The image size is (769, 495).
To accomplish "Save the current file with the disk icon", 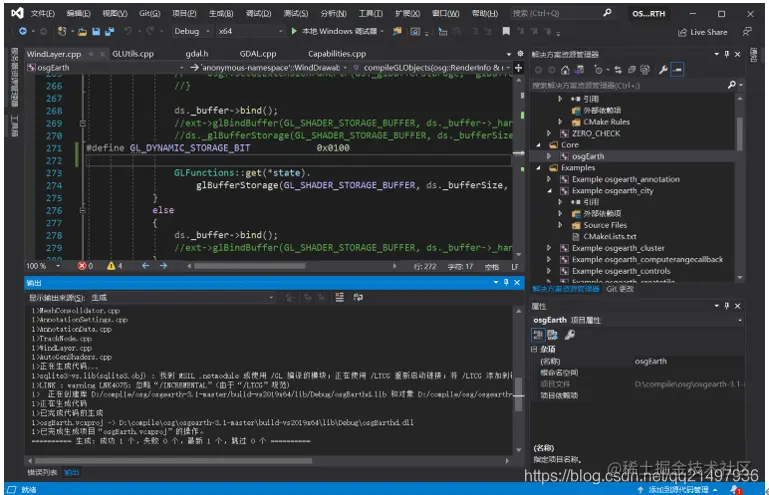I will click(96, 31).
